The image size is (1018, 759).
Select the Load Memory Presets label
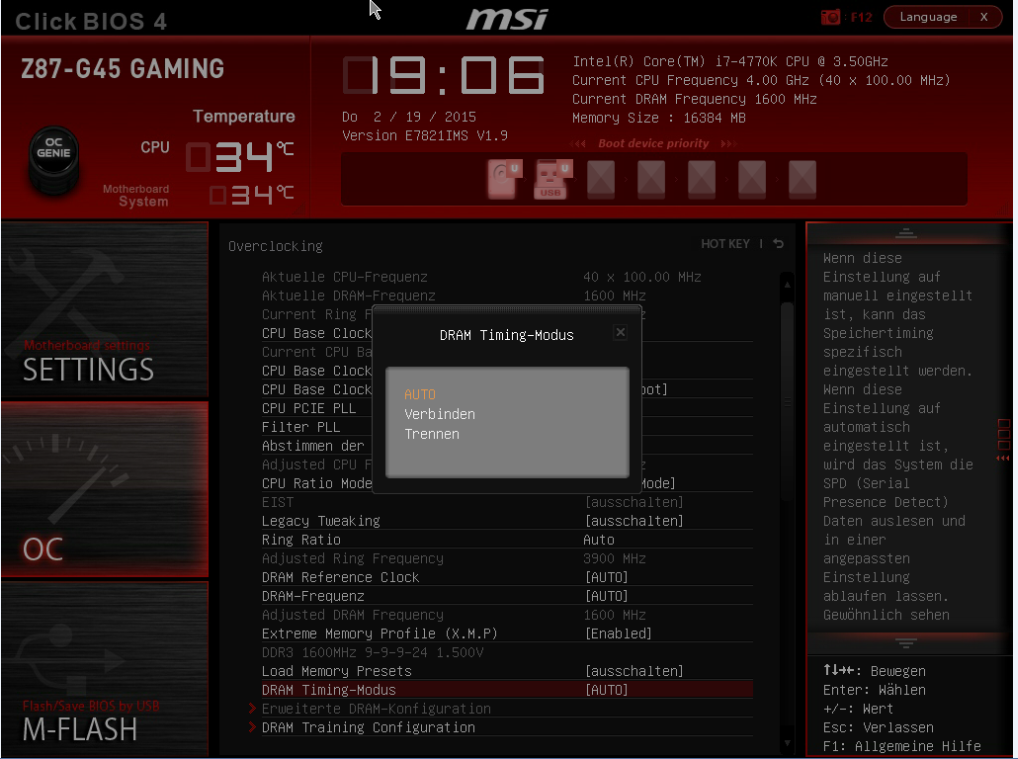tap(336, 671)
